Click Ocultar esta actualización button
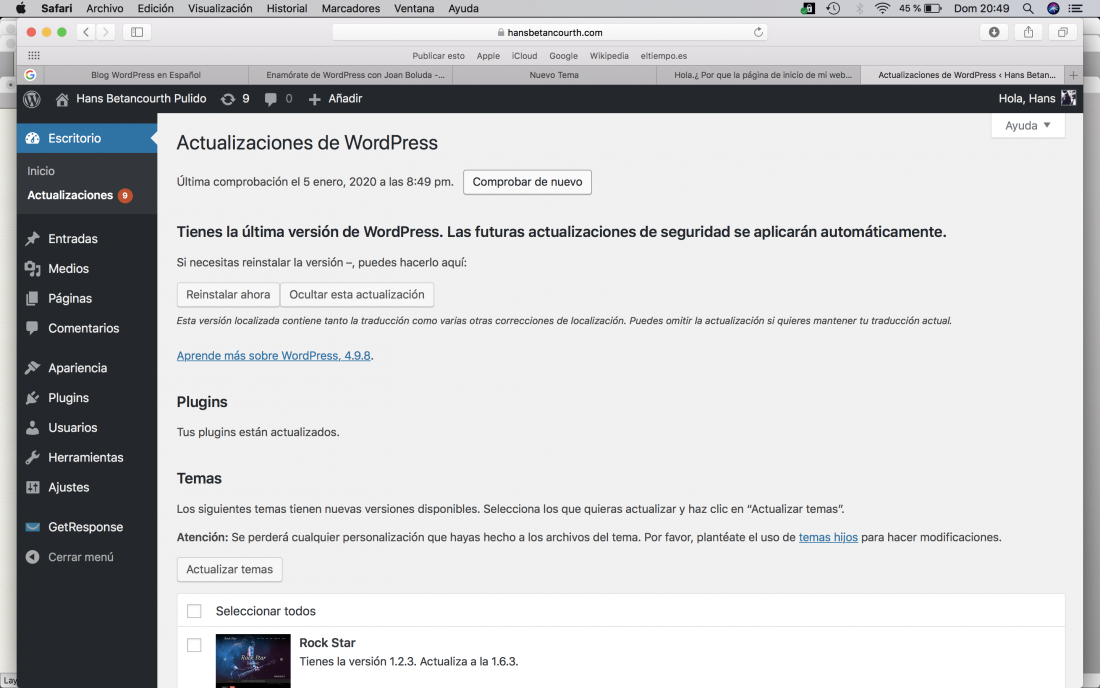Screen dimensions: 1100x688 click(356, 295)
